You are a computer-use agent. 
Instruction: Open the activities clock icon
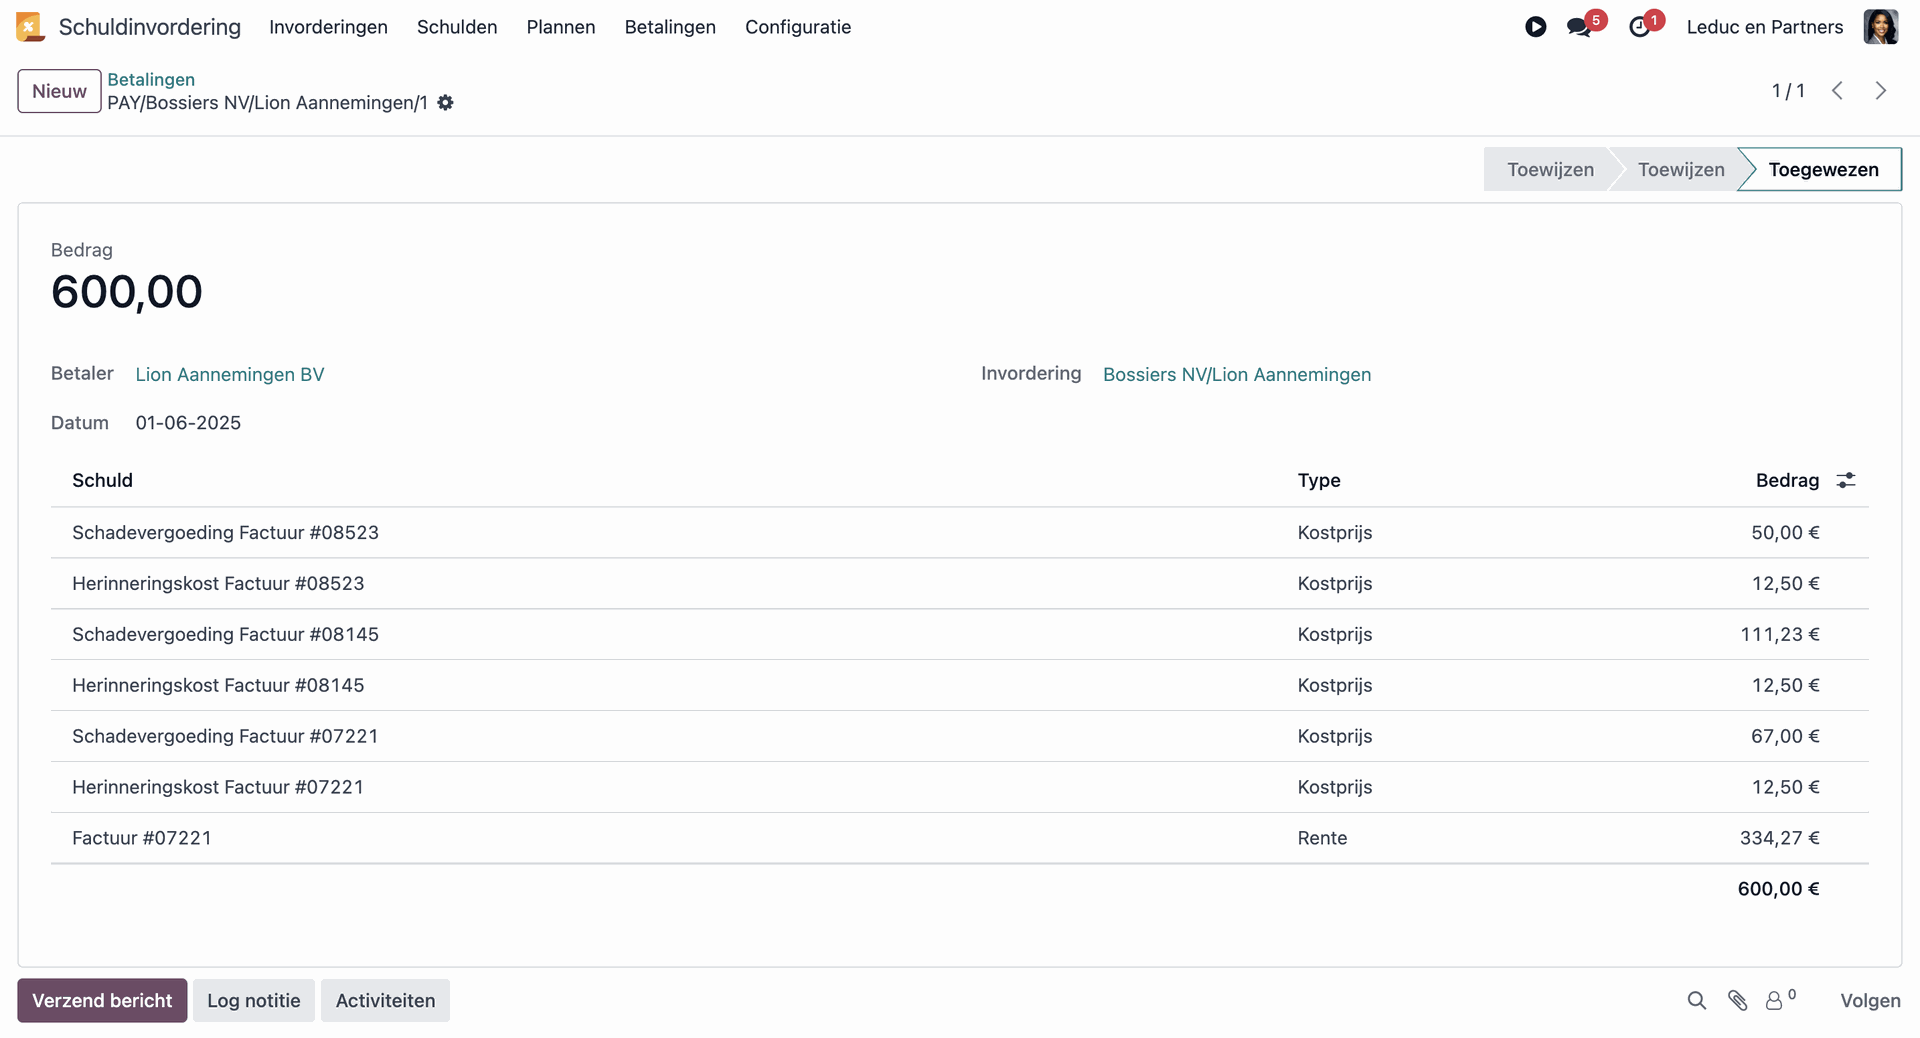pyautogui.click(x=1639, y=27)
